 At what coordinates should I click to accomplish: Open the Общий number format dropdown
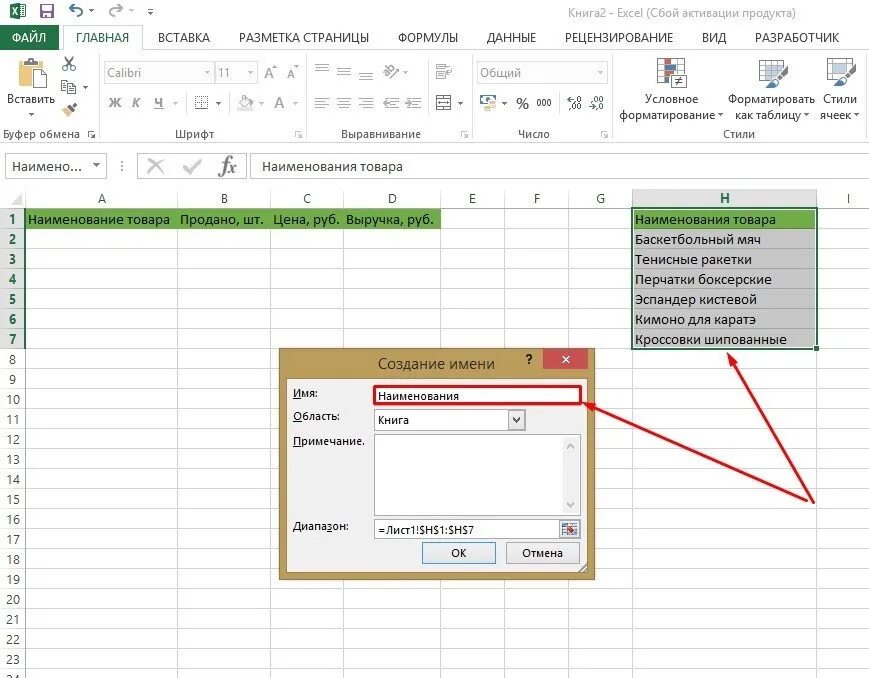point(600,73)
